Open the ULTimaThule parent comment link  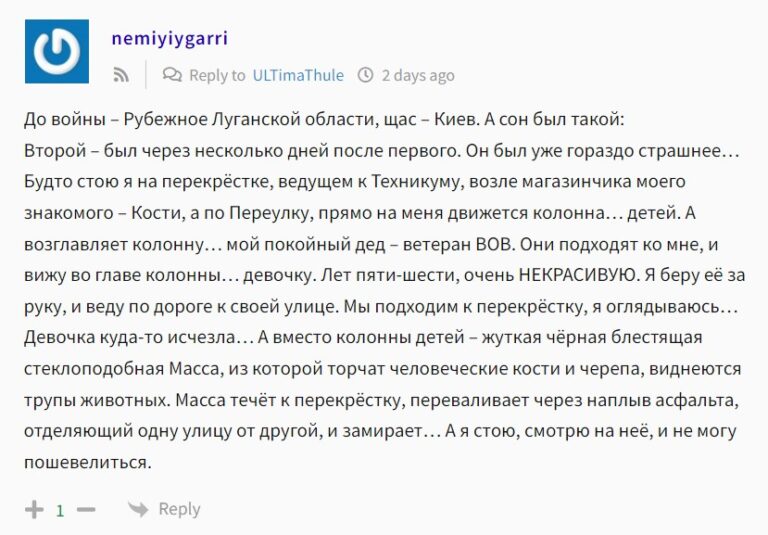click(x=298, y=75)
